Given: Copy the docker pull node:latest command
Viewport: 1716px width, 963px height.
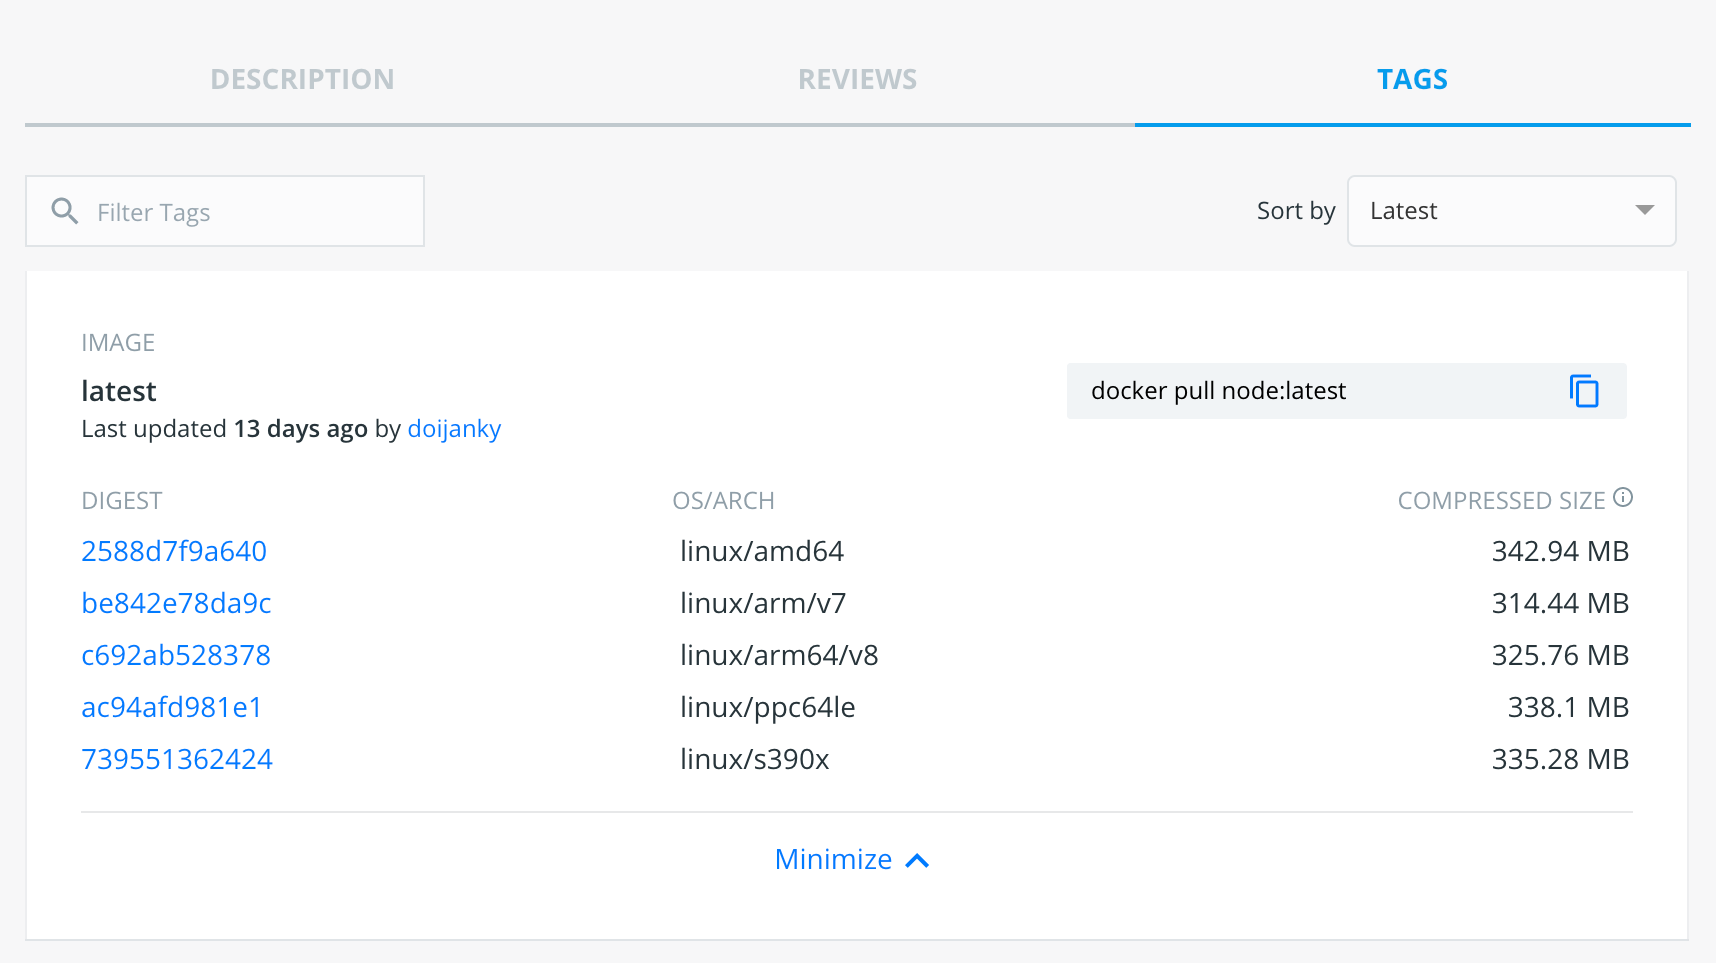Looking at the screenshot, I should [x=1584, y=391].
